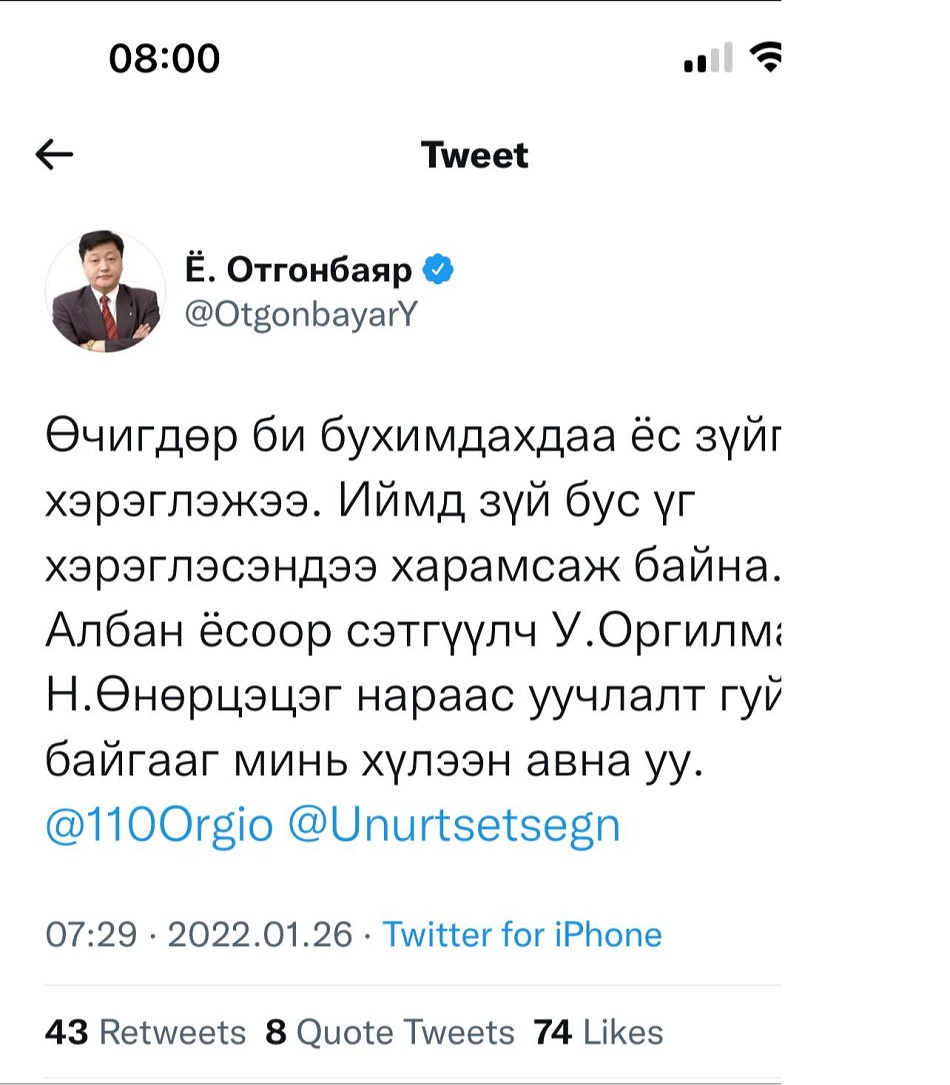Image resolution: width=950 pixels, height=1085 pixels.
Task: See the 74 Likes list
Action: [598, 1031]
